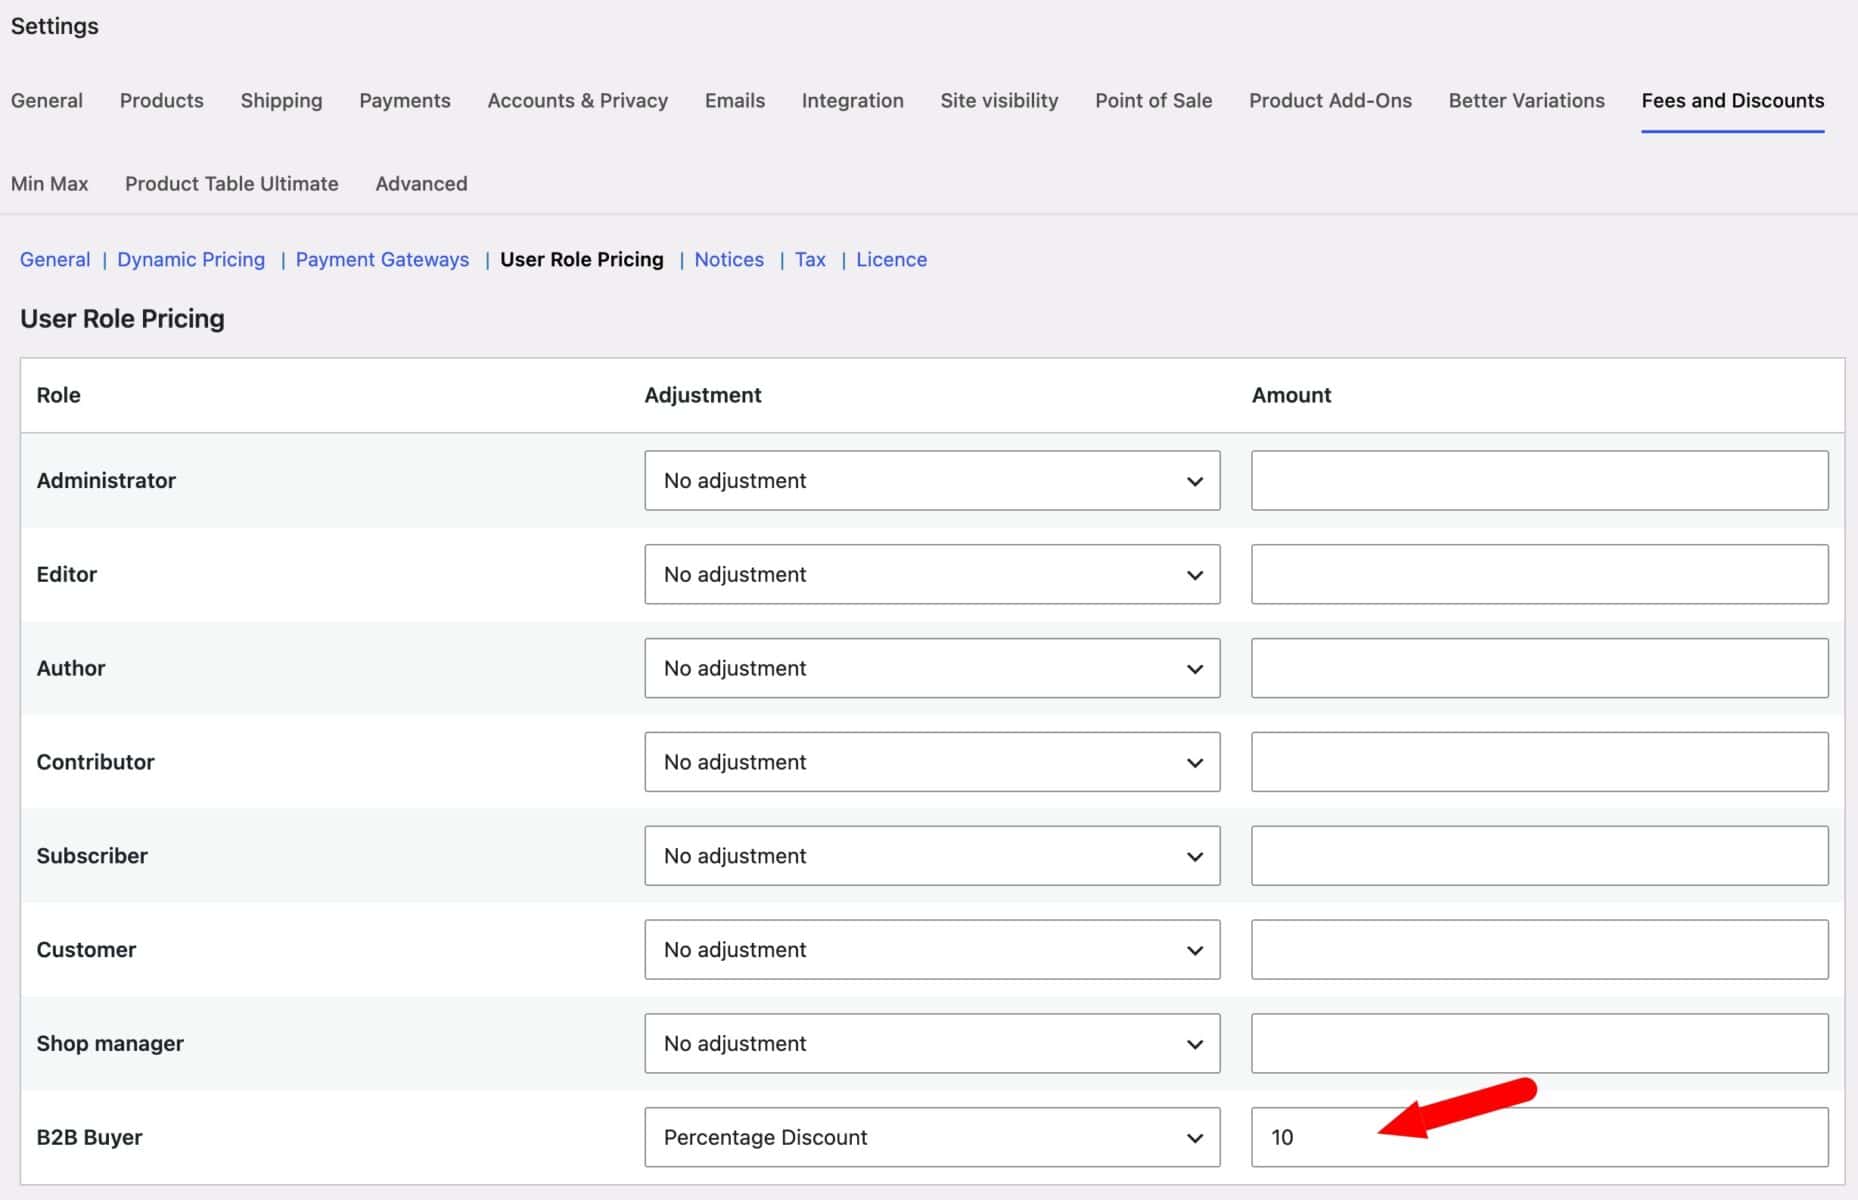Click the 'Adjustment' column header

click(x=703, y=396)
